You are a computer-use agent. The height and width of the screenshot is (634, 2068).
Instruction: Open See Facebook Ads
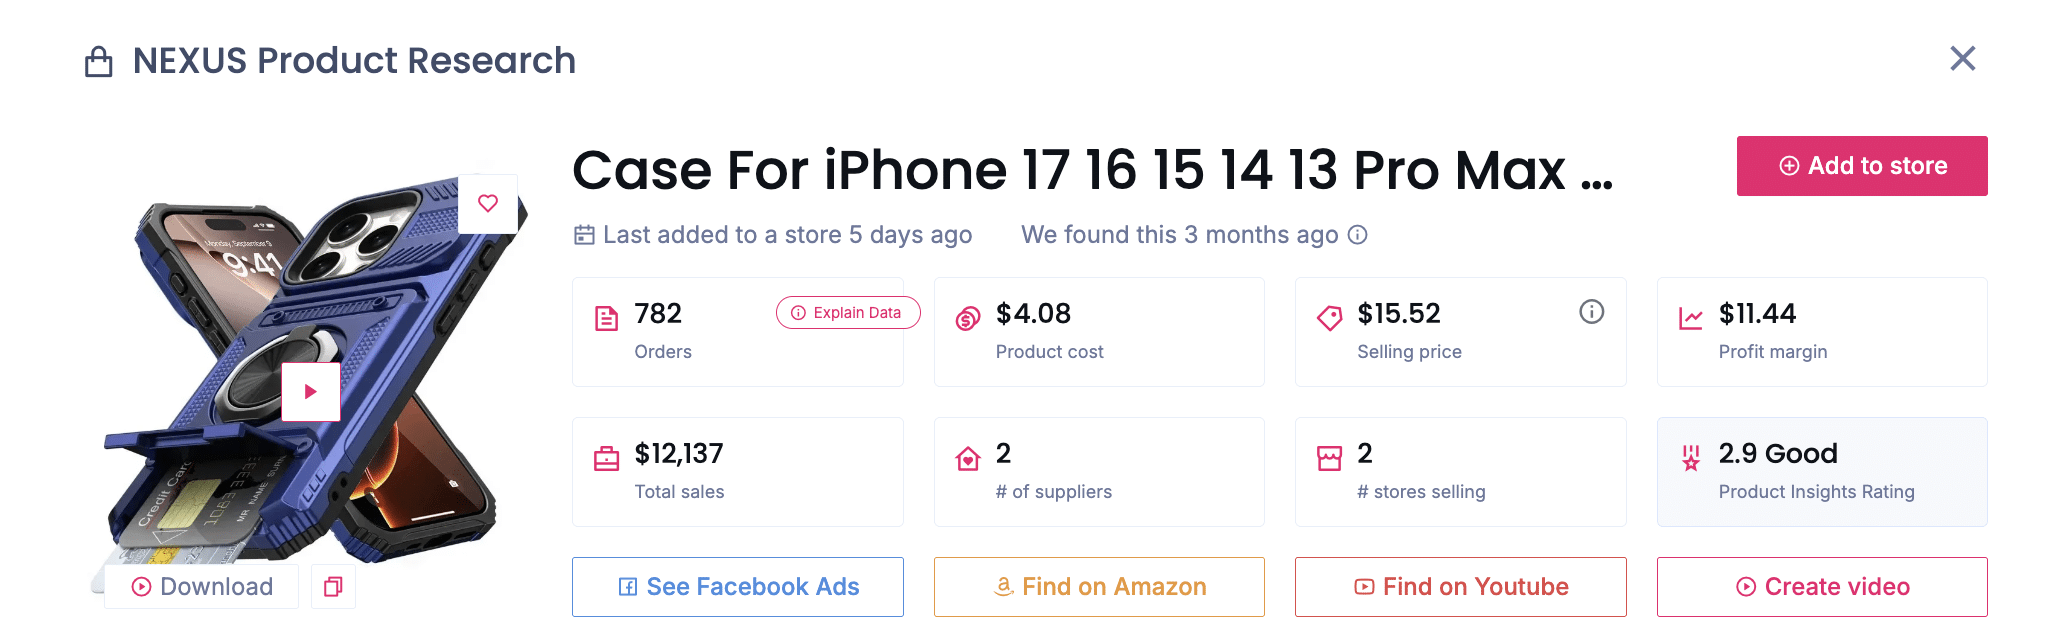(737, 587)
